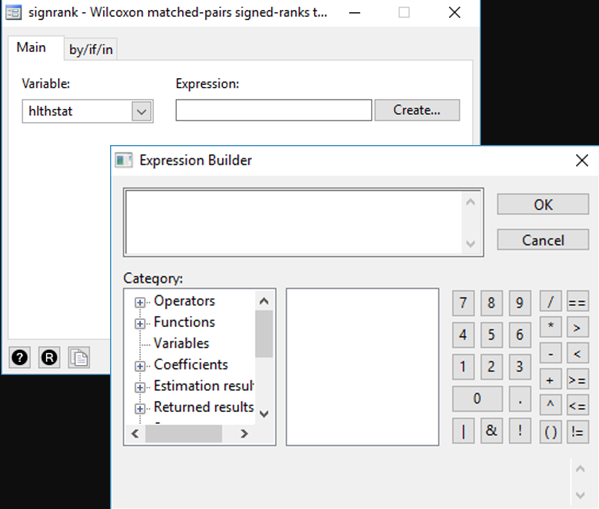Click the signrank window title icon
The image size is (599, 509).
[x=13, y=13]
